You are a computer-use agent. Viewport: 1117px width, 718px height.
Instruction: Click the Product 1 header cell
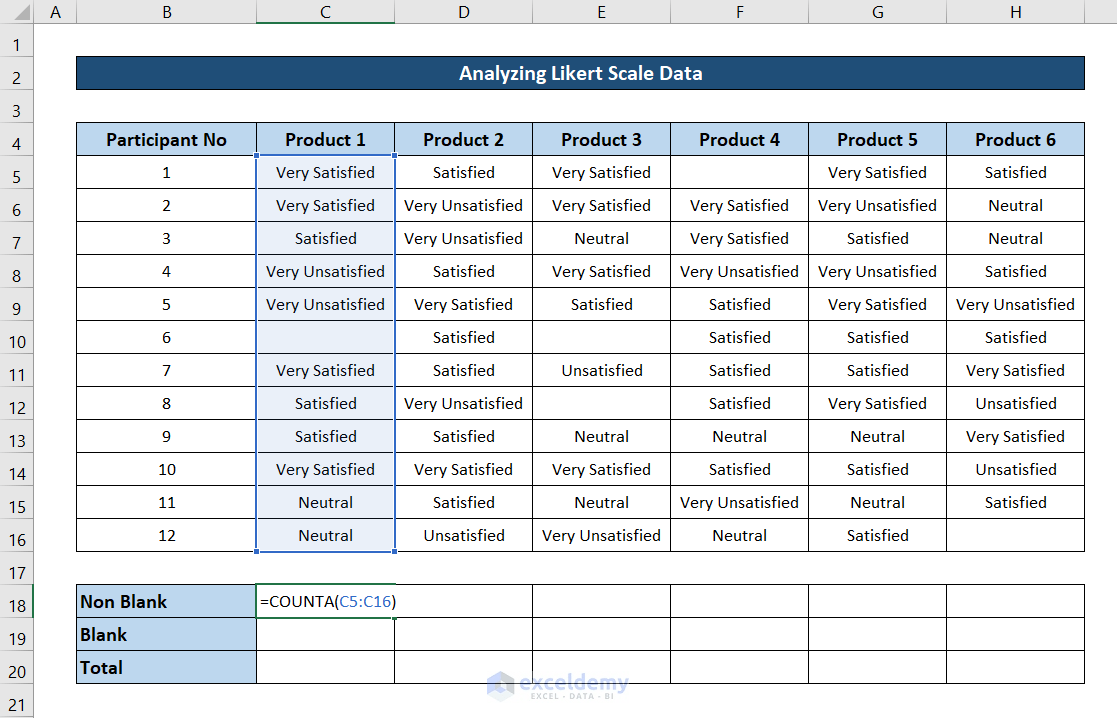[324, 139]
